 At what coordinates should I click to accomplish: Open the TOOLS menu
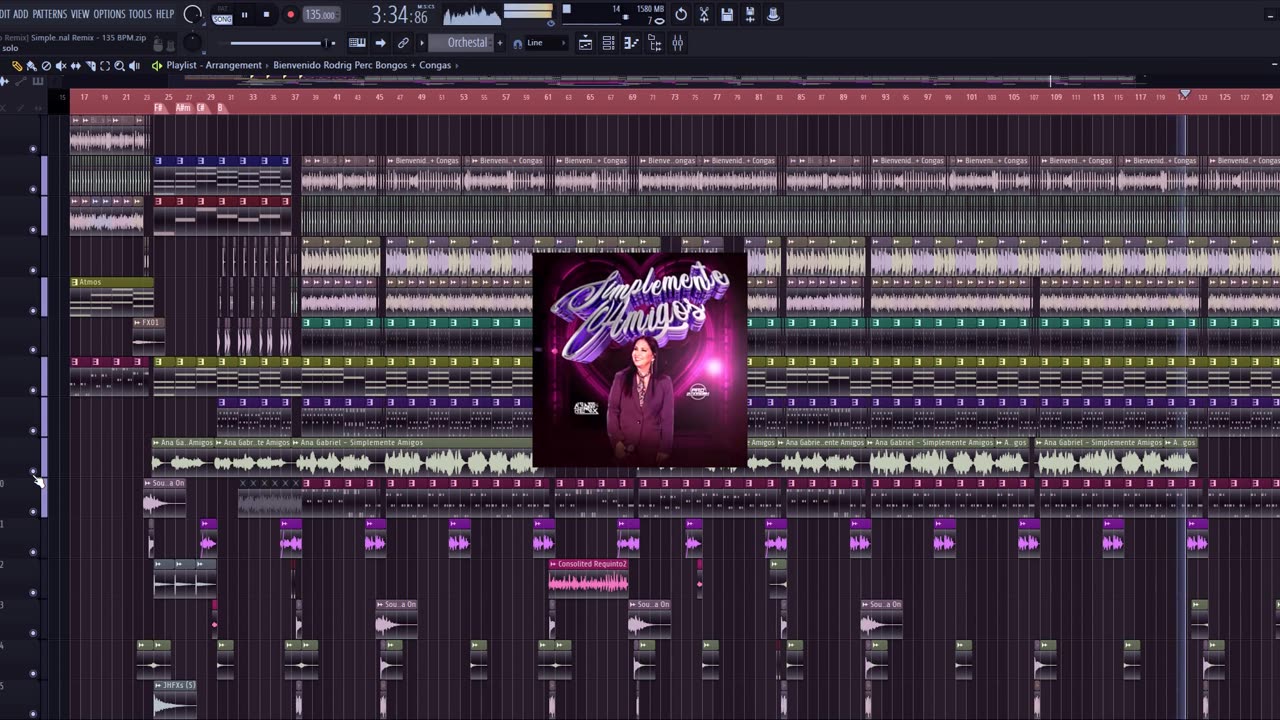140,14
